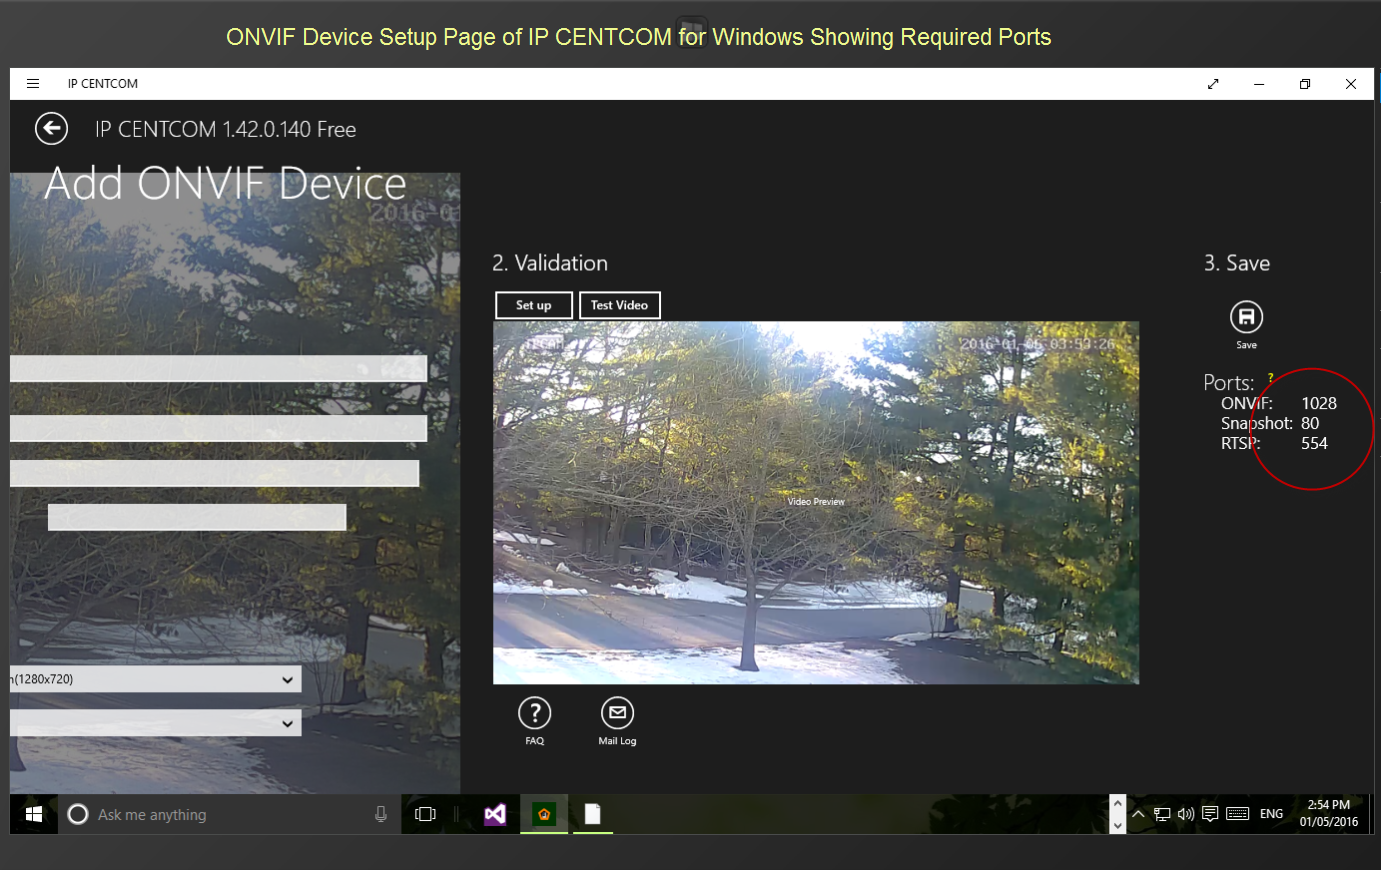Image resolution: width=1381 pixels, height=870 pixels.
Task: Open the Action Center notifications icon
Action: [x=1210, y=814]
